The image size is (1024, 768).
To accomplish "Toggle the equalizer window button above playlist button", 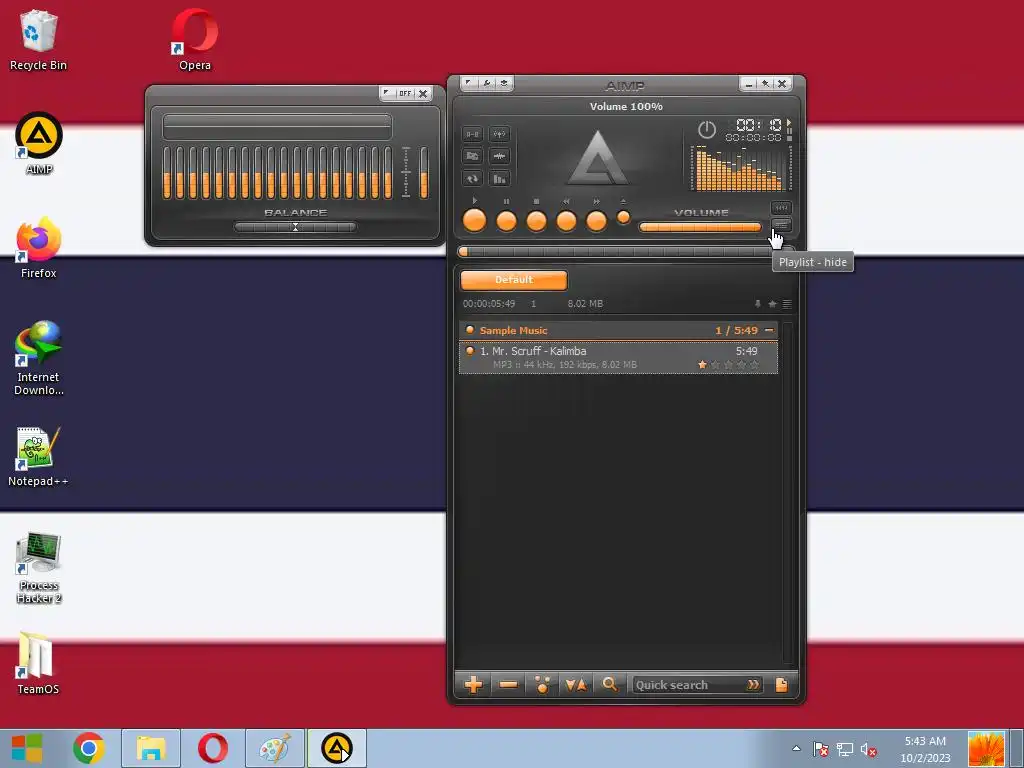I will tap(781, 208).
